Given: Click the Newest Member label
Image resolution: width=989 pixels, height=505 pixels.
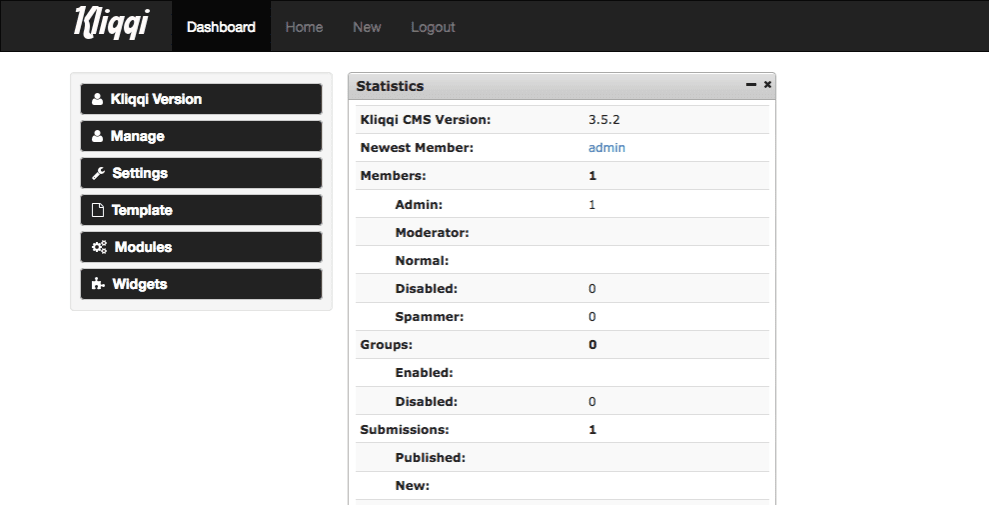Looking at the screenshot, I should pyautogui.click(x=417, y=148).
